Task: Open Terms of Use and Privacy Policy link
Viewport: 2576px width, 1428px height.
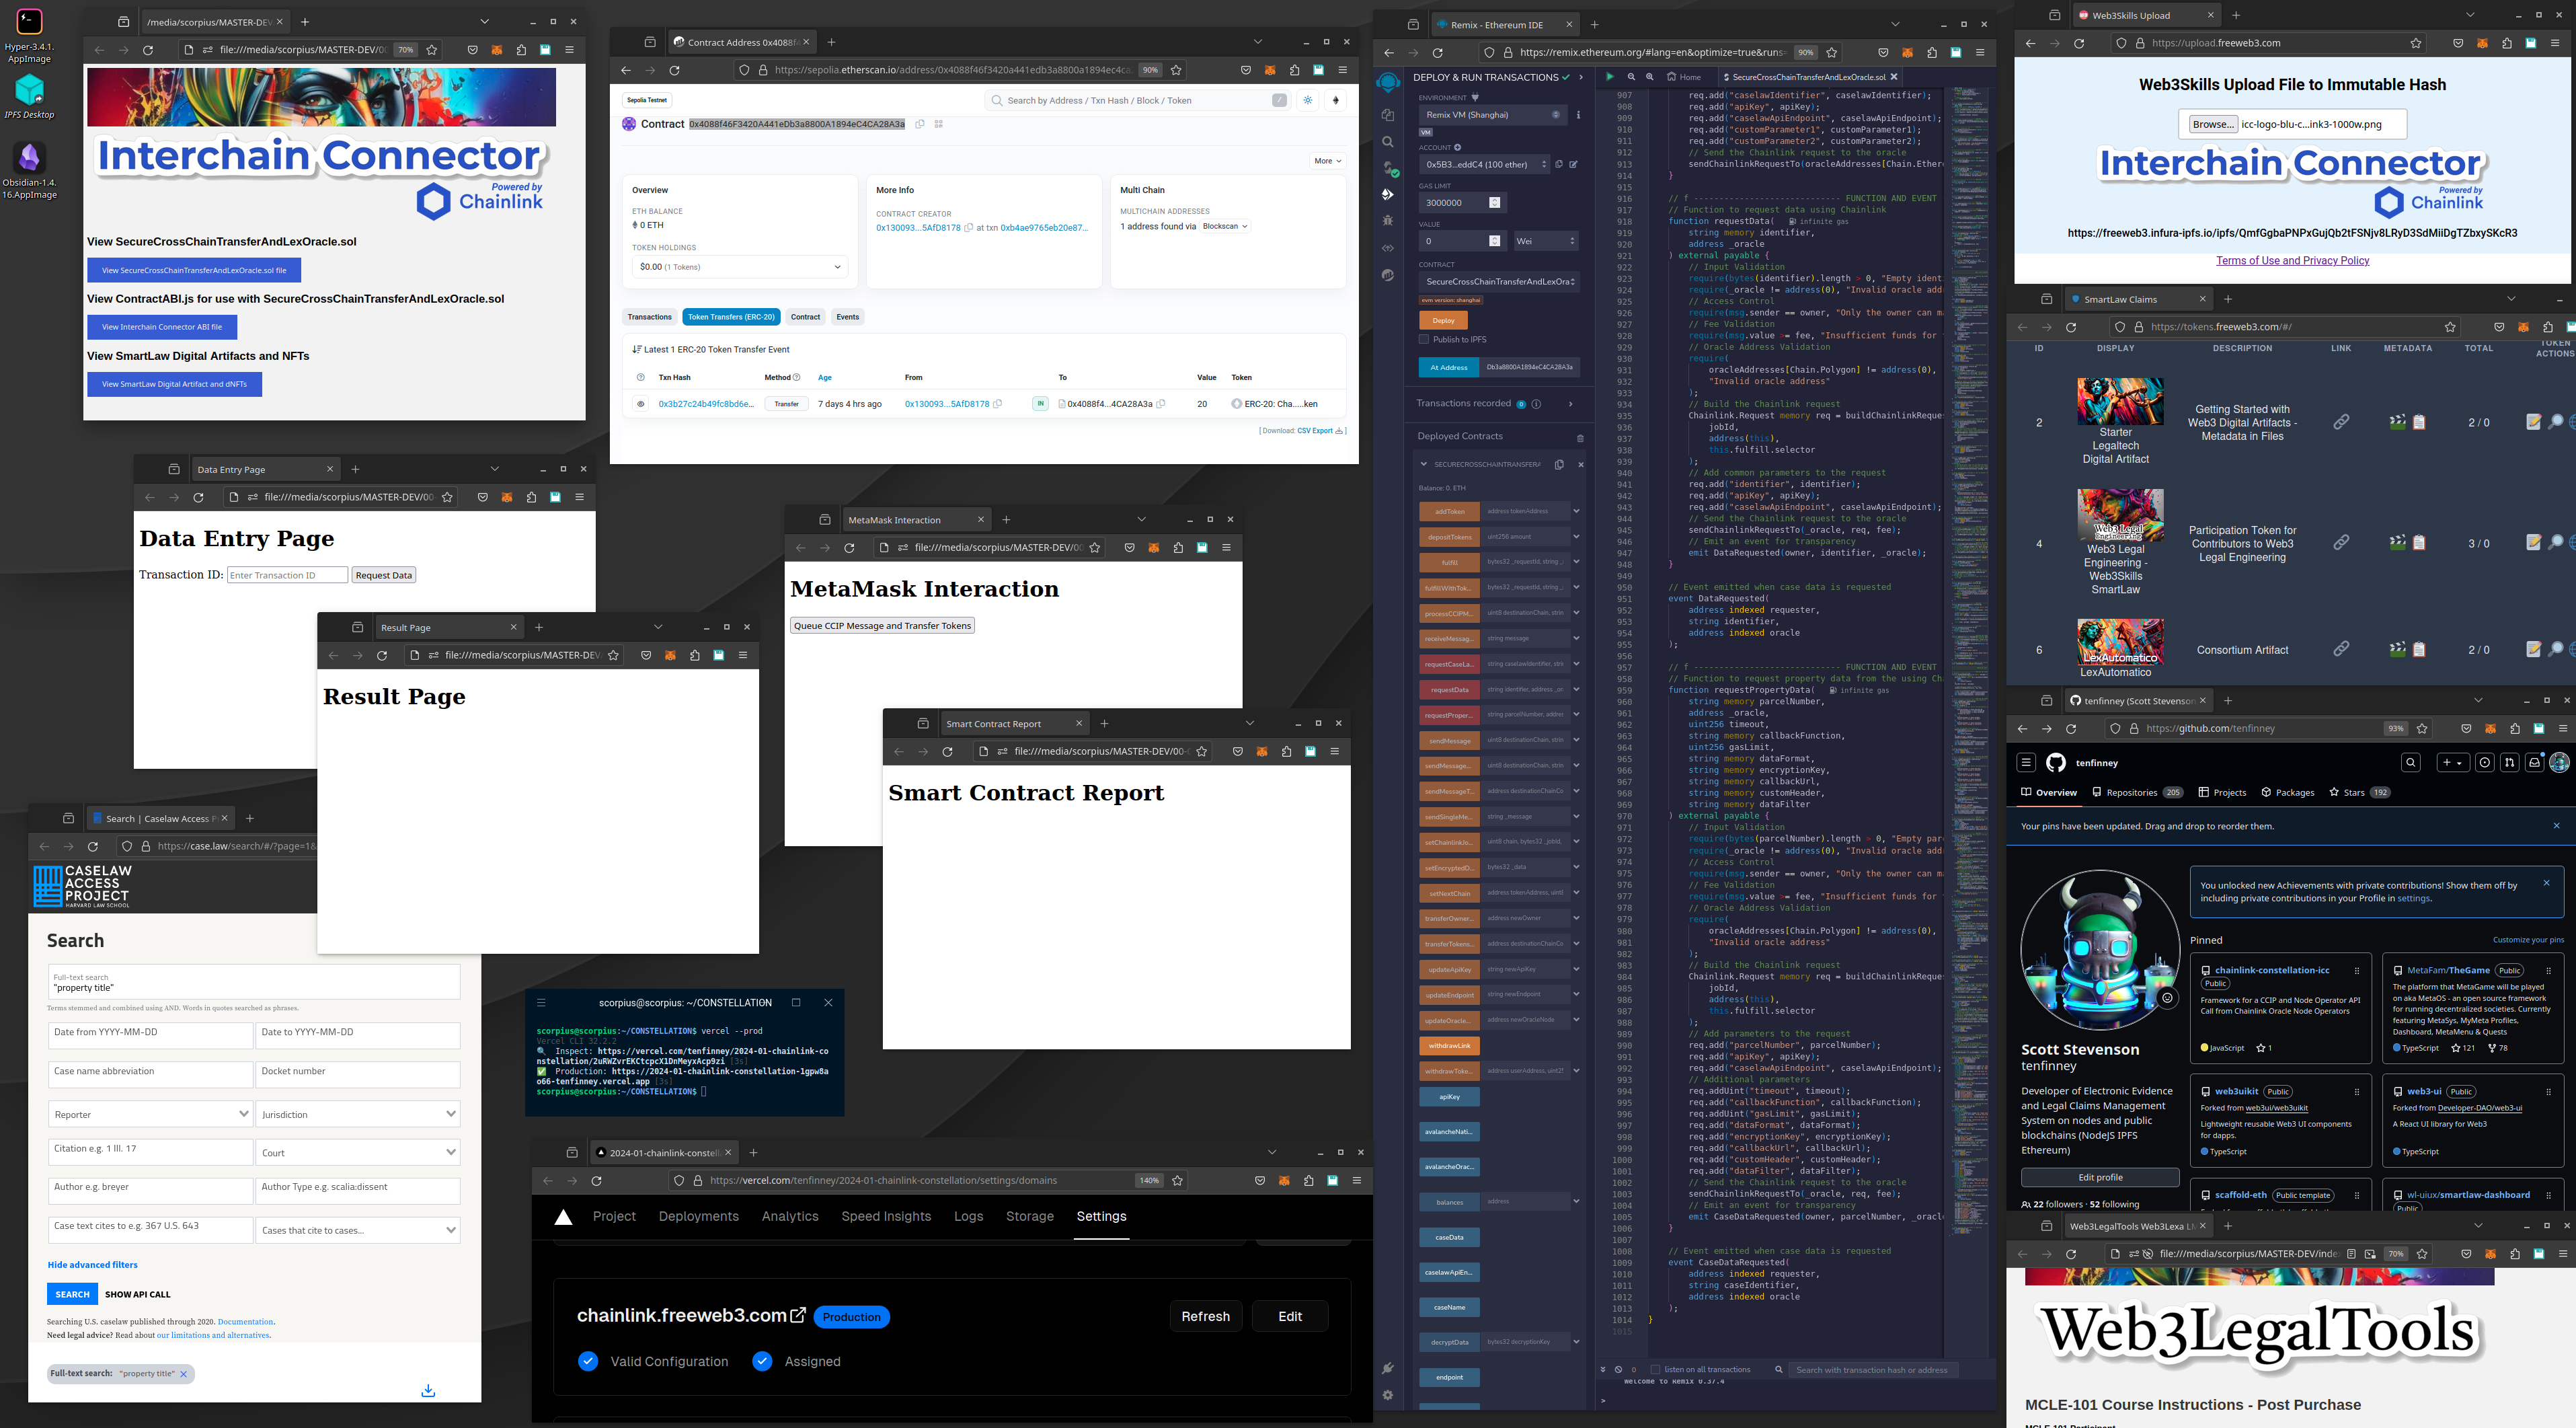Action: tap(2292, 261)
